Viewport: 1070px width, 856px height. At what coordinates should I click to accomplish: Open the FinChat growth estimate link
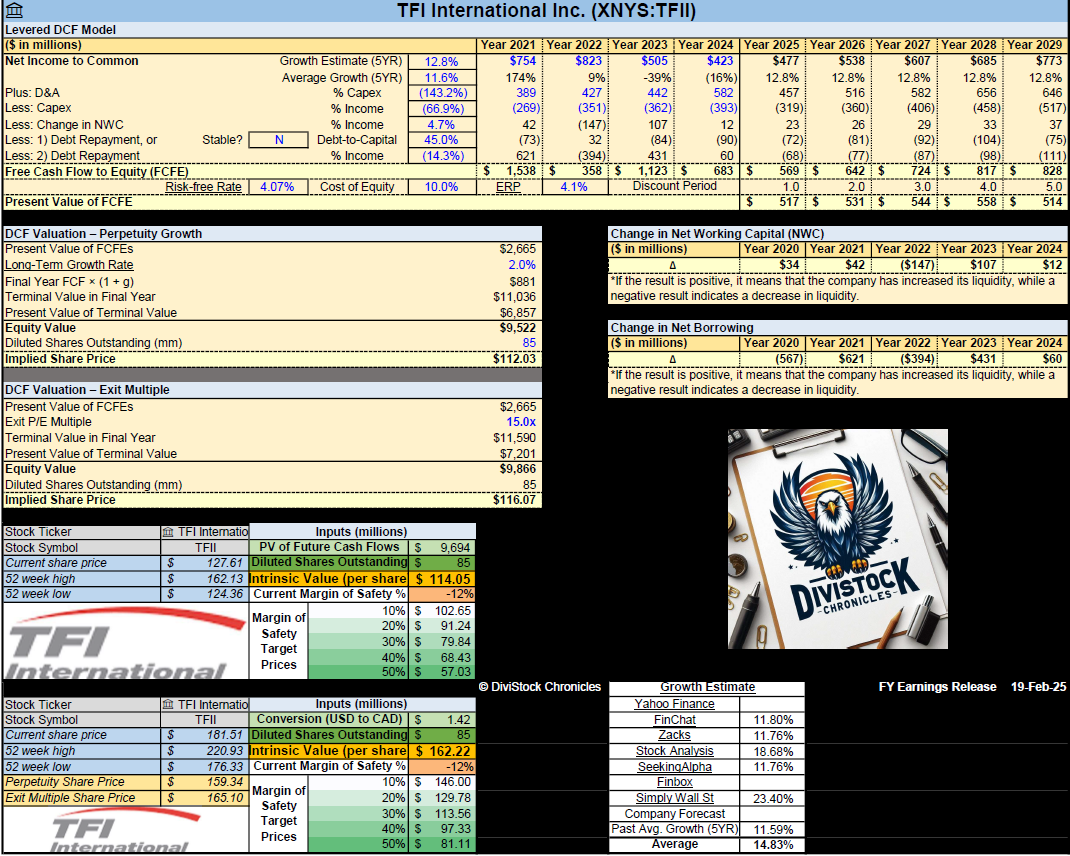pos(674,719)
